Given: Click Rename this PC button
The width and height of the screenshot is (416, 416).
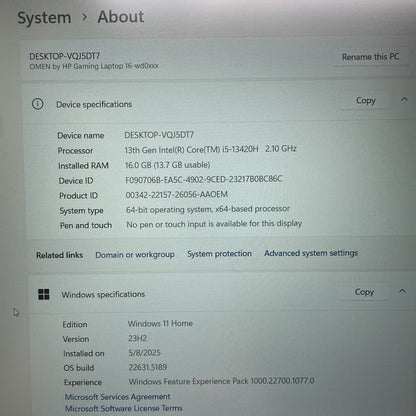Looking at the screenshot, I should (370, 57).
